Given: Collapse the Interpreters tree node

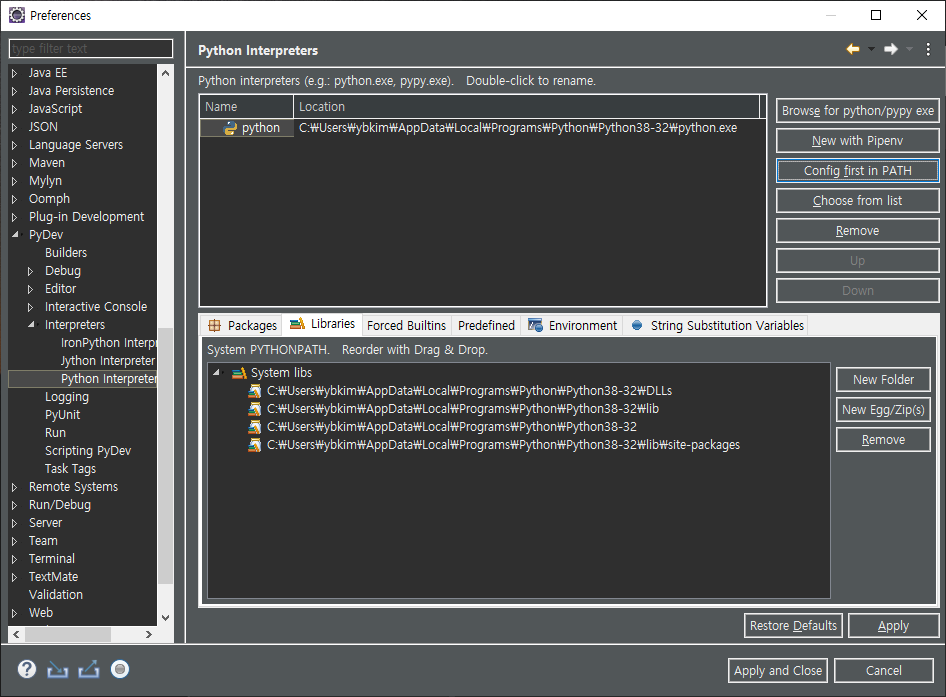Looking at the screenshot, I should 31,325.
